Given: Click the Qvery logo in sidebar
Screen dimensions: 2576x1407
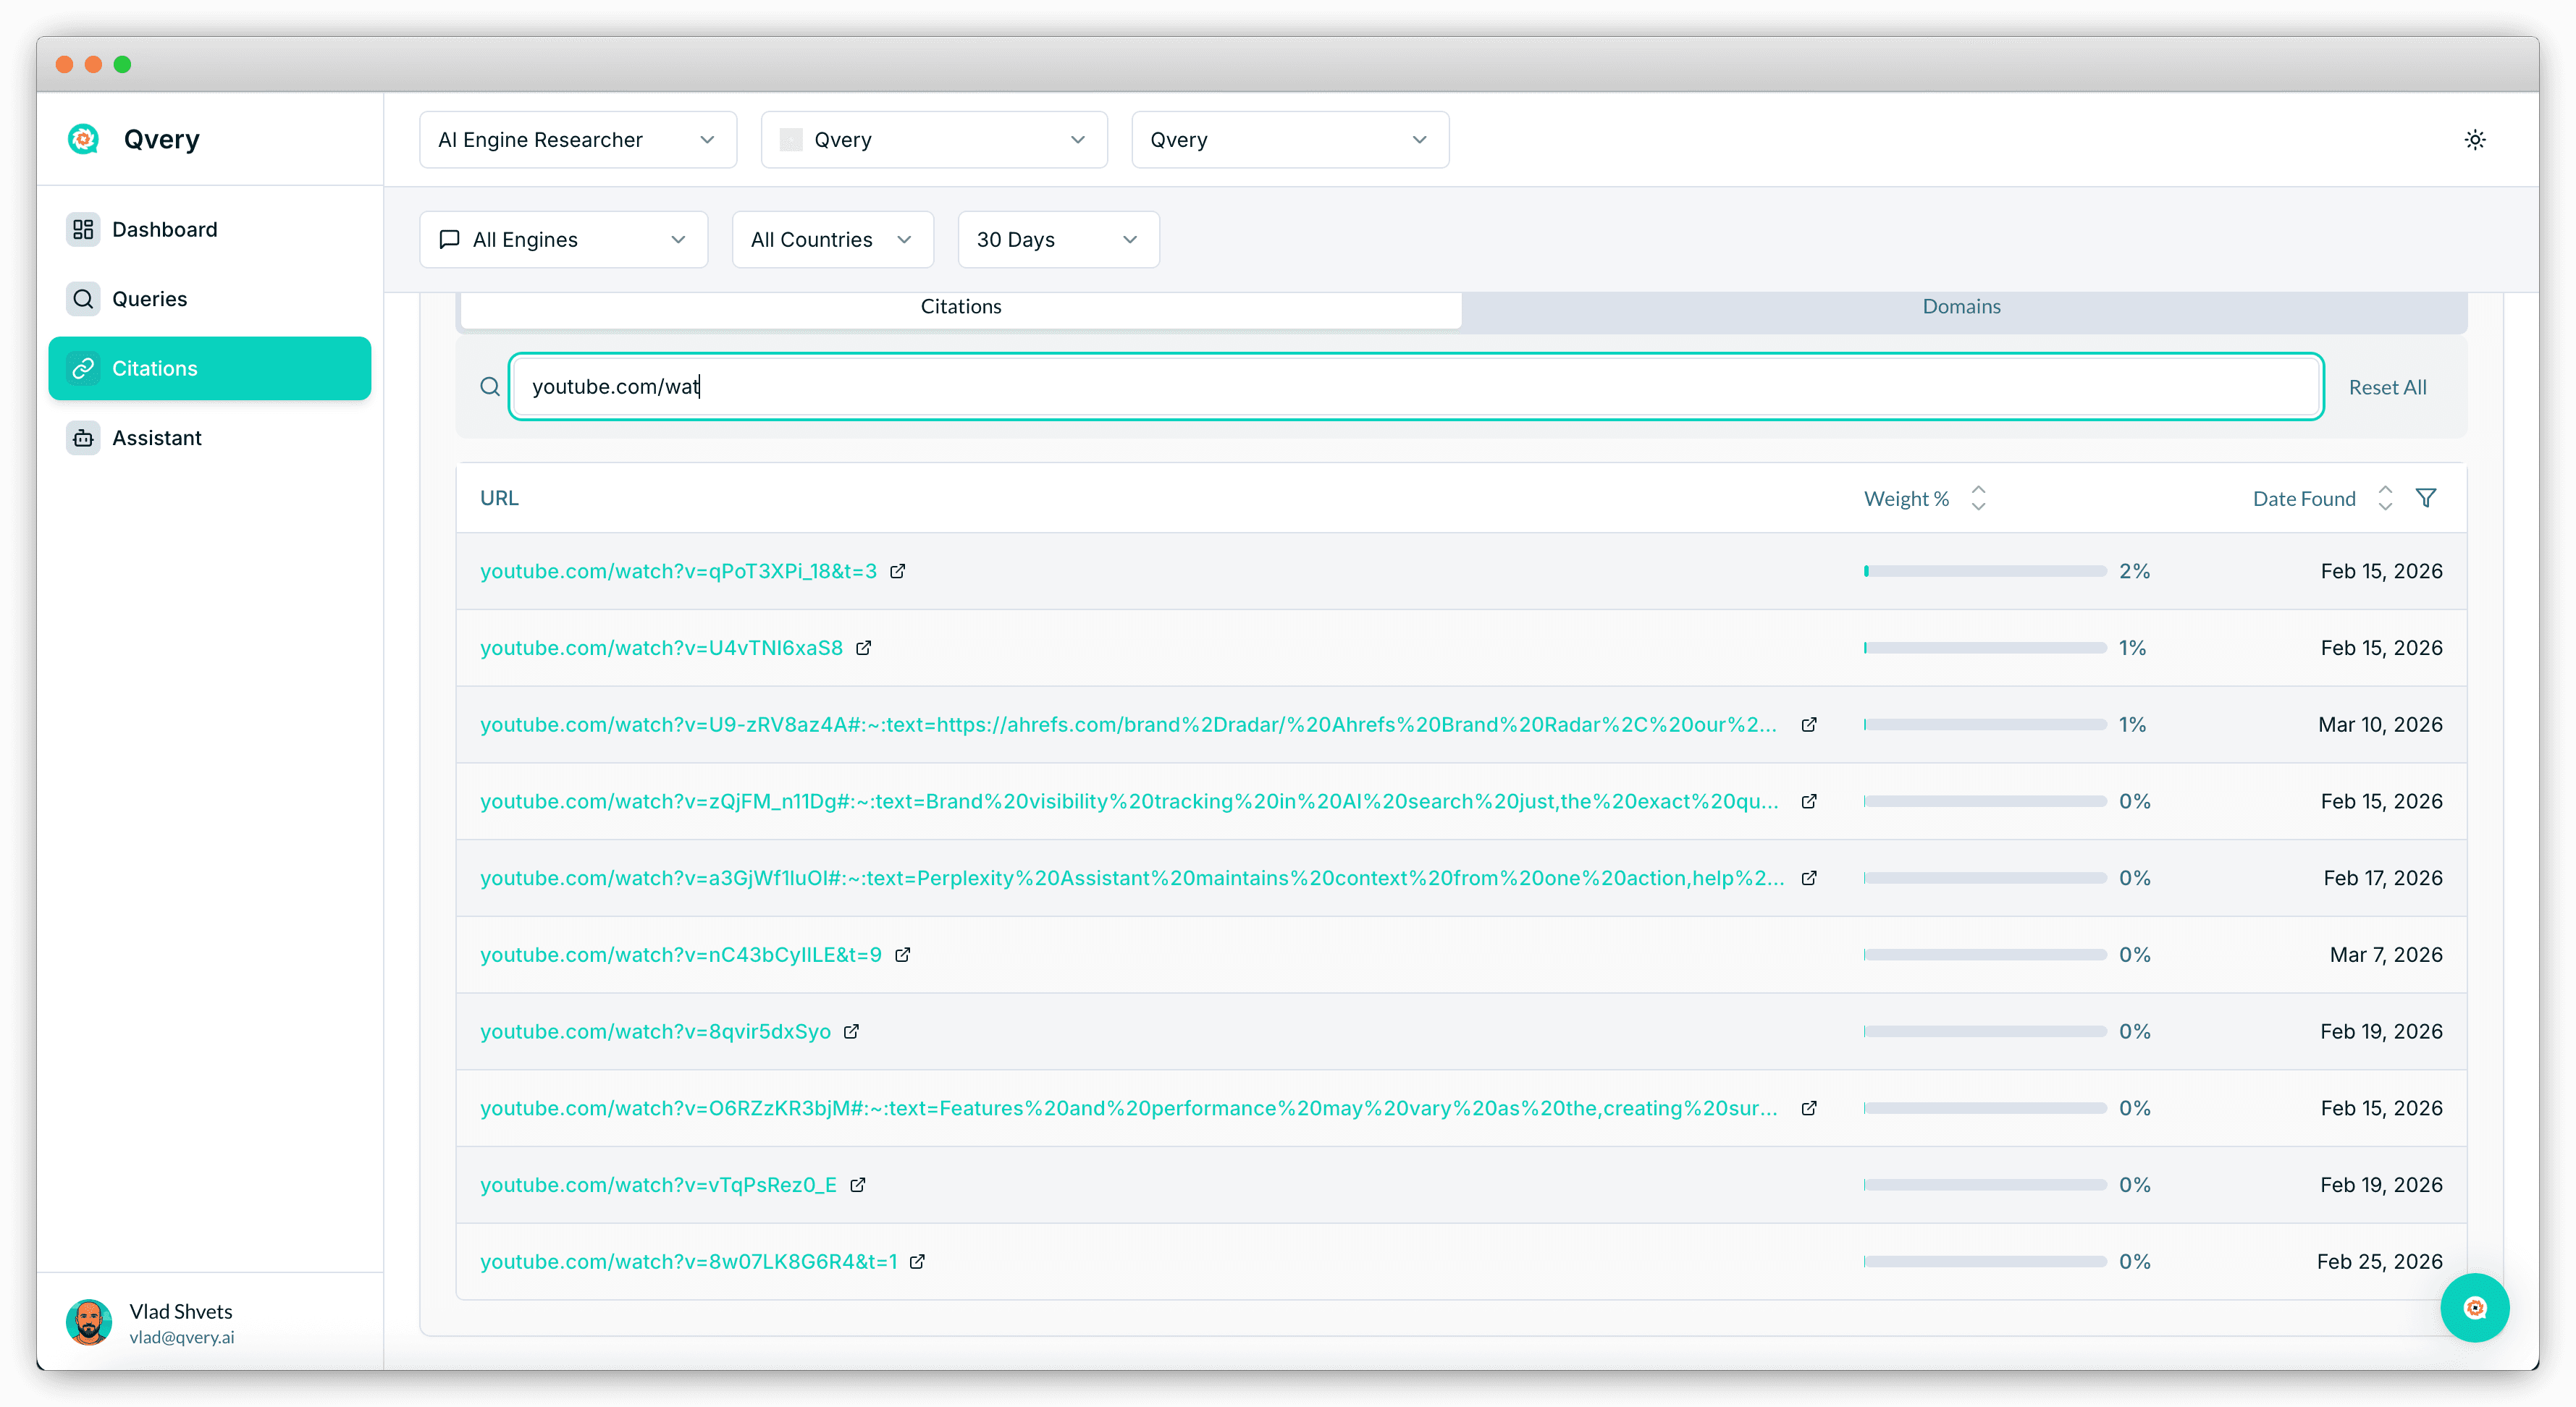Looking at the screenshot, I should (84, 139).
